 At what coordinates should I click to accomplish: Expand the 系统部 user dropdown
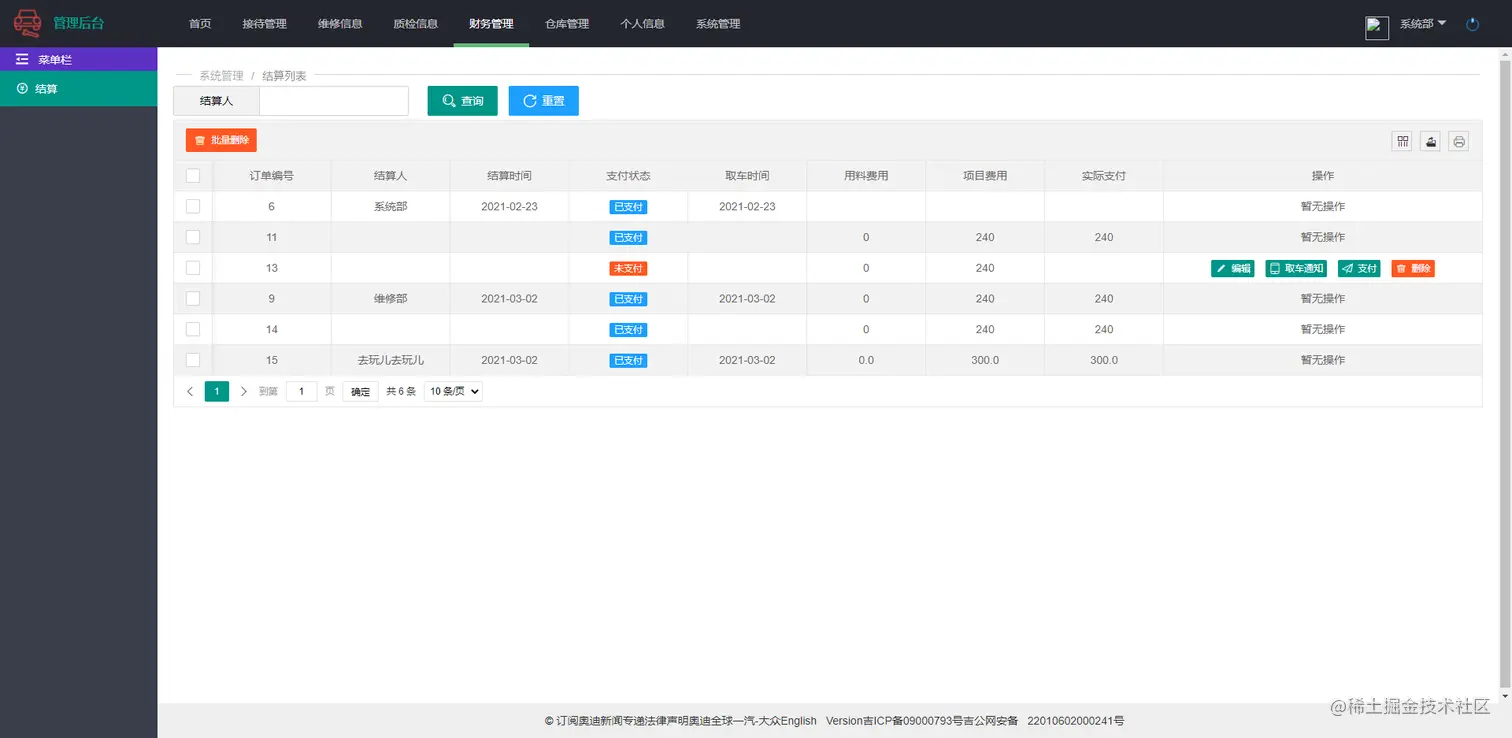click(1423, 24)
